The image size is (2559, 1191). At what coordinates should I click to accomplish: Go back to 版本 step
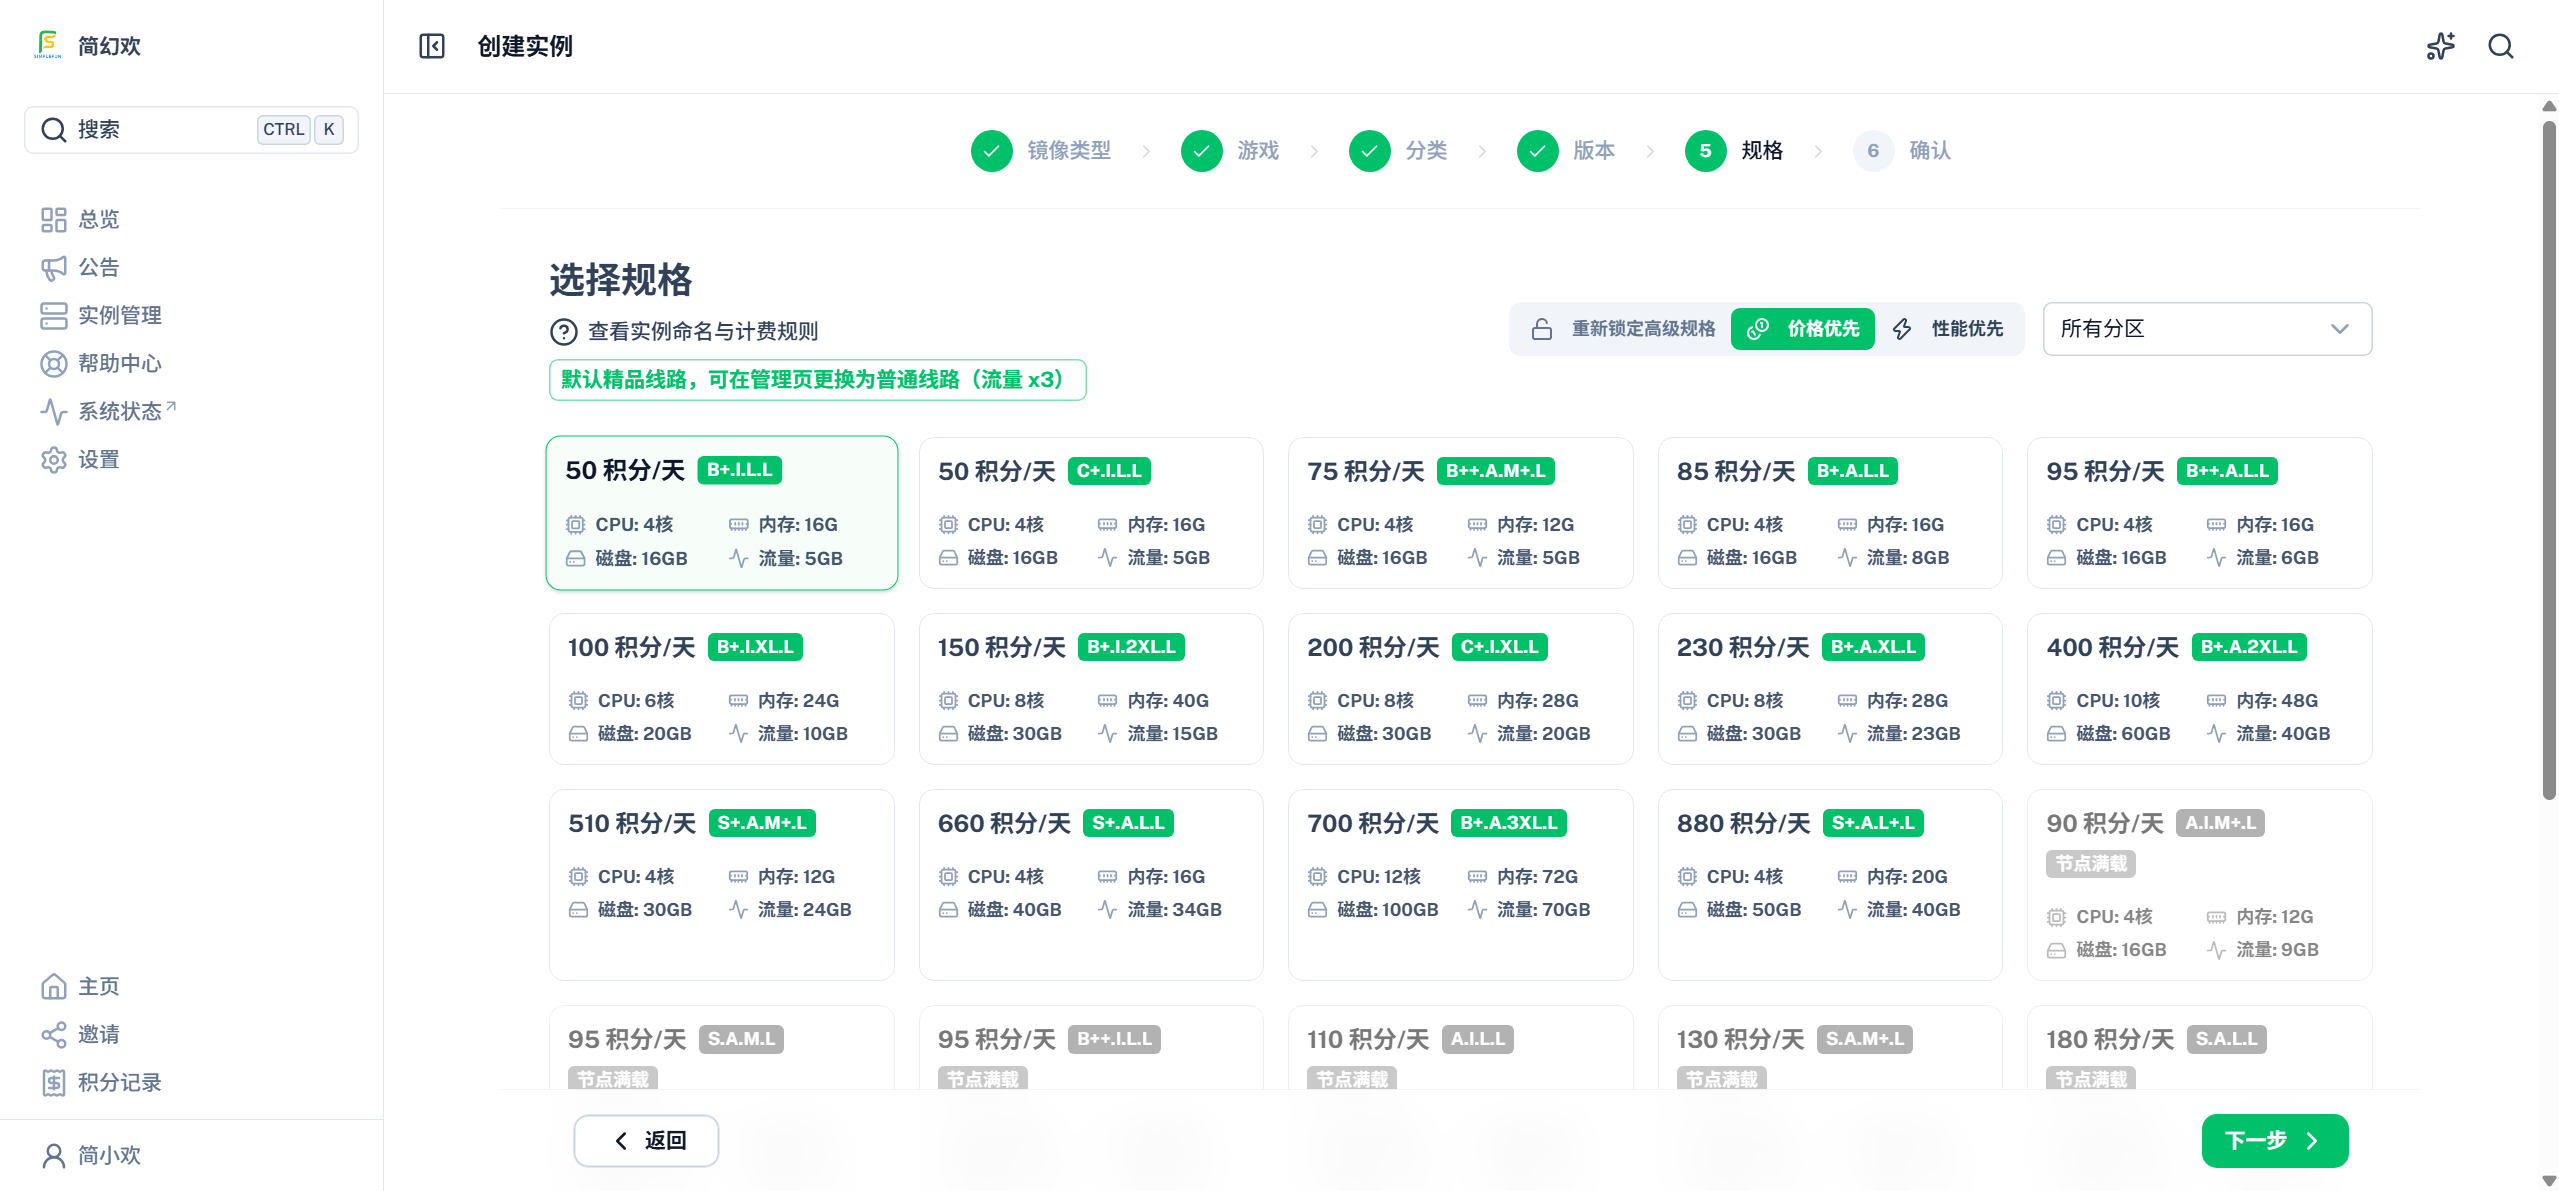point(1566,151)
